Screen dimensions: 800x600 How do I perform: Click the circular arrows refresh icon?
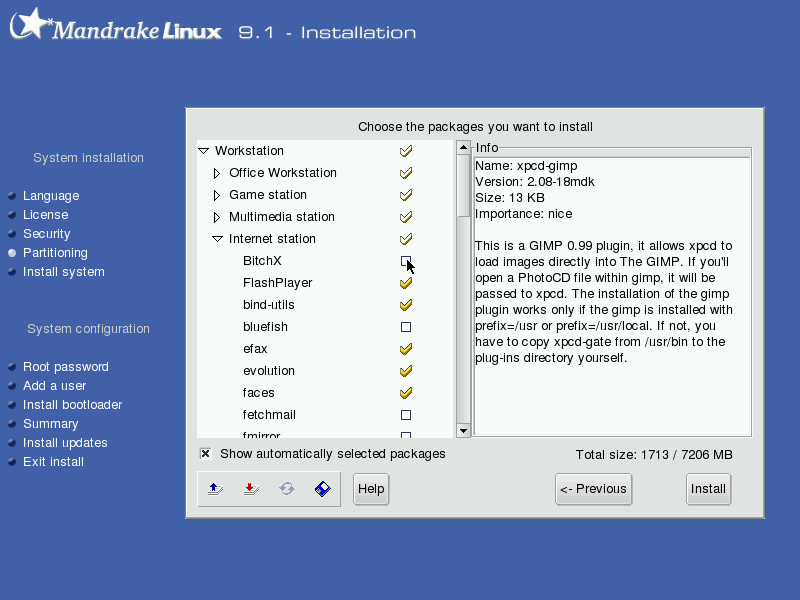(287, 489)
